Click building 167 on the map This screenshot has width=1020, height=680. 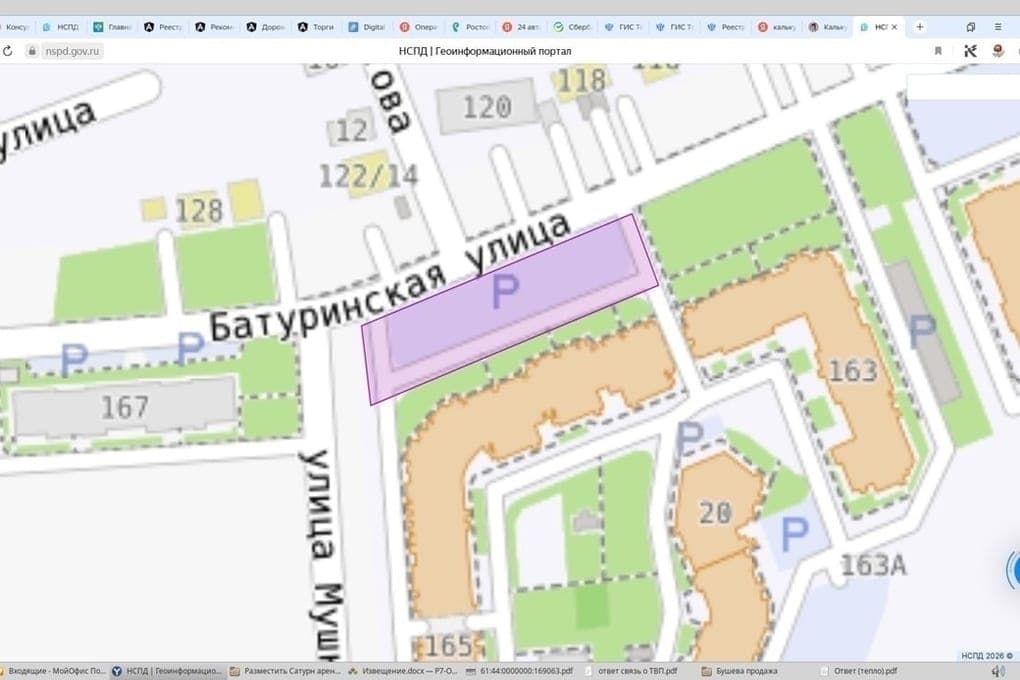click(124, 408)
